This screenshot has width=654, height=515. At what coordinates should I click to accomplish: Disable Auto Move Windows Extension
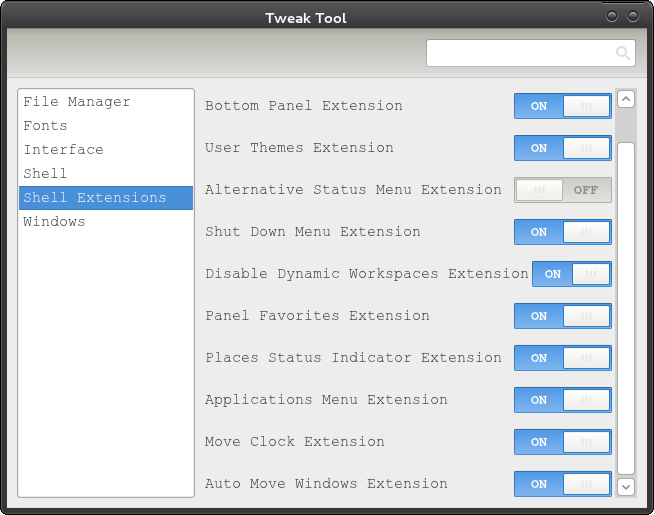[562, 484]
